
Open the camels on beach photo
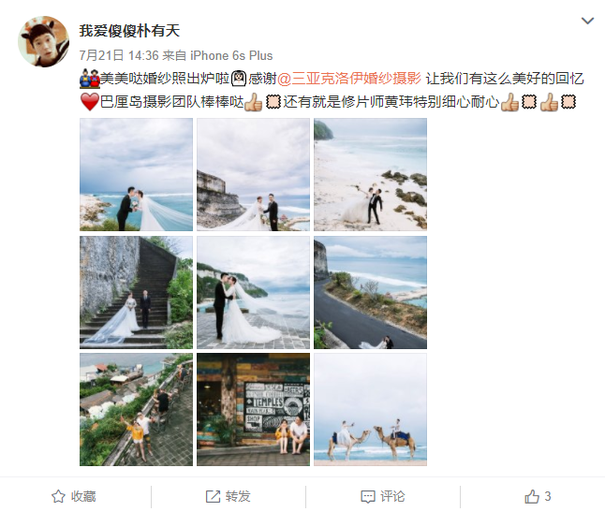coord(370,410)
